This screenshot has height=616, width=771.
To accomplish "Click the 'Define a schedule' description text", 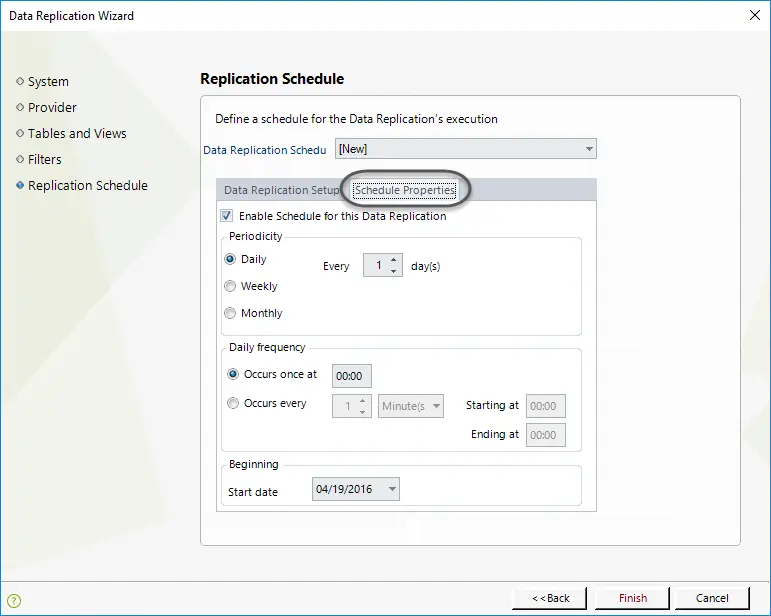I will tap(356, 119).
